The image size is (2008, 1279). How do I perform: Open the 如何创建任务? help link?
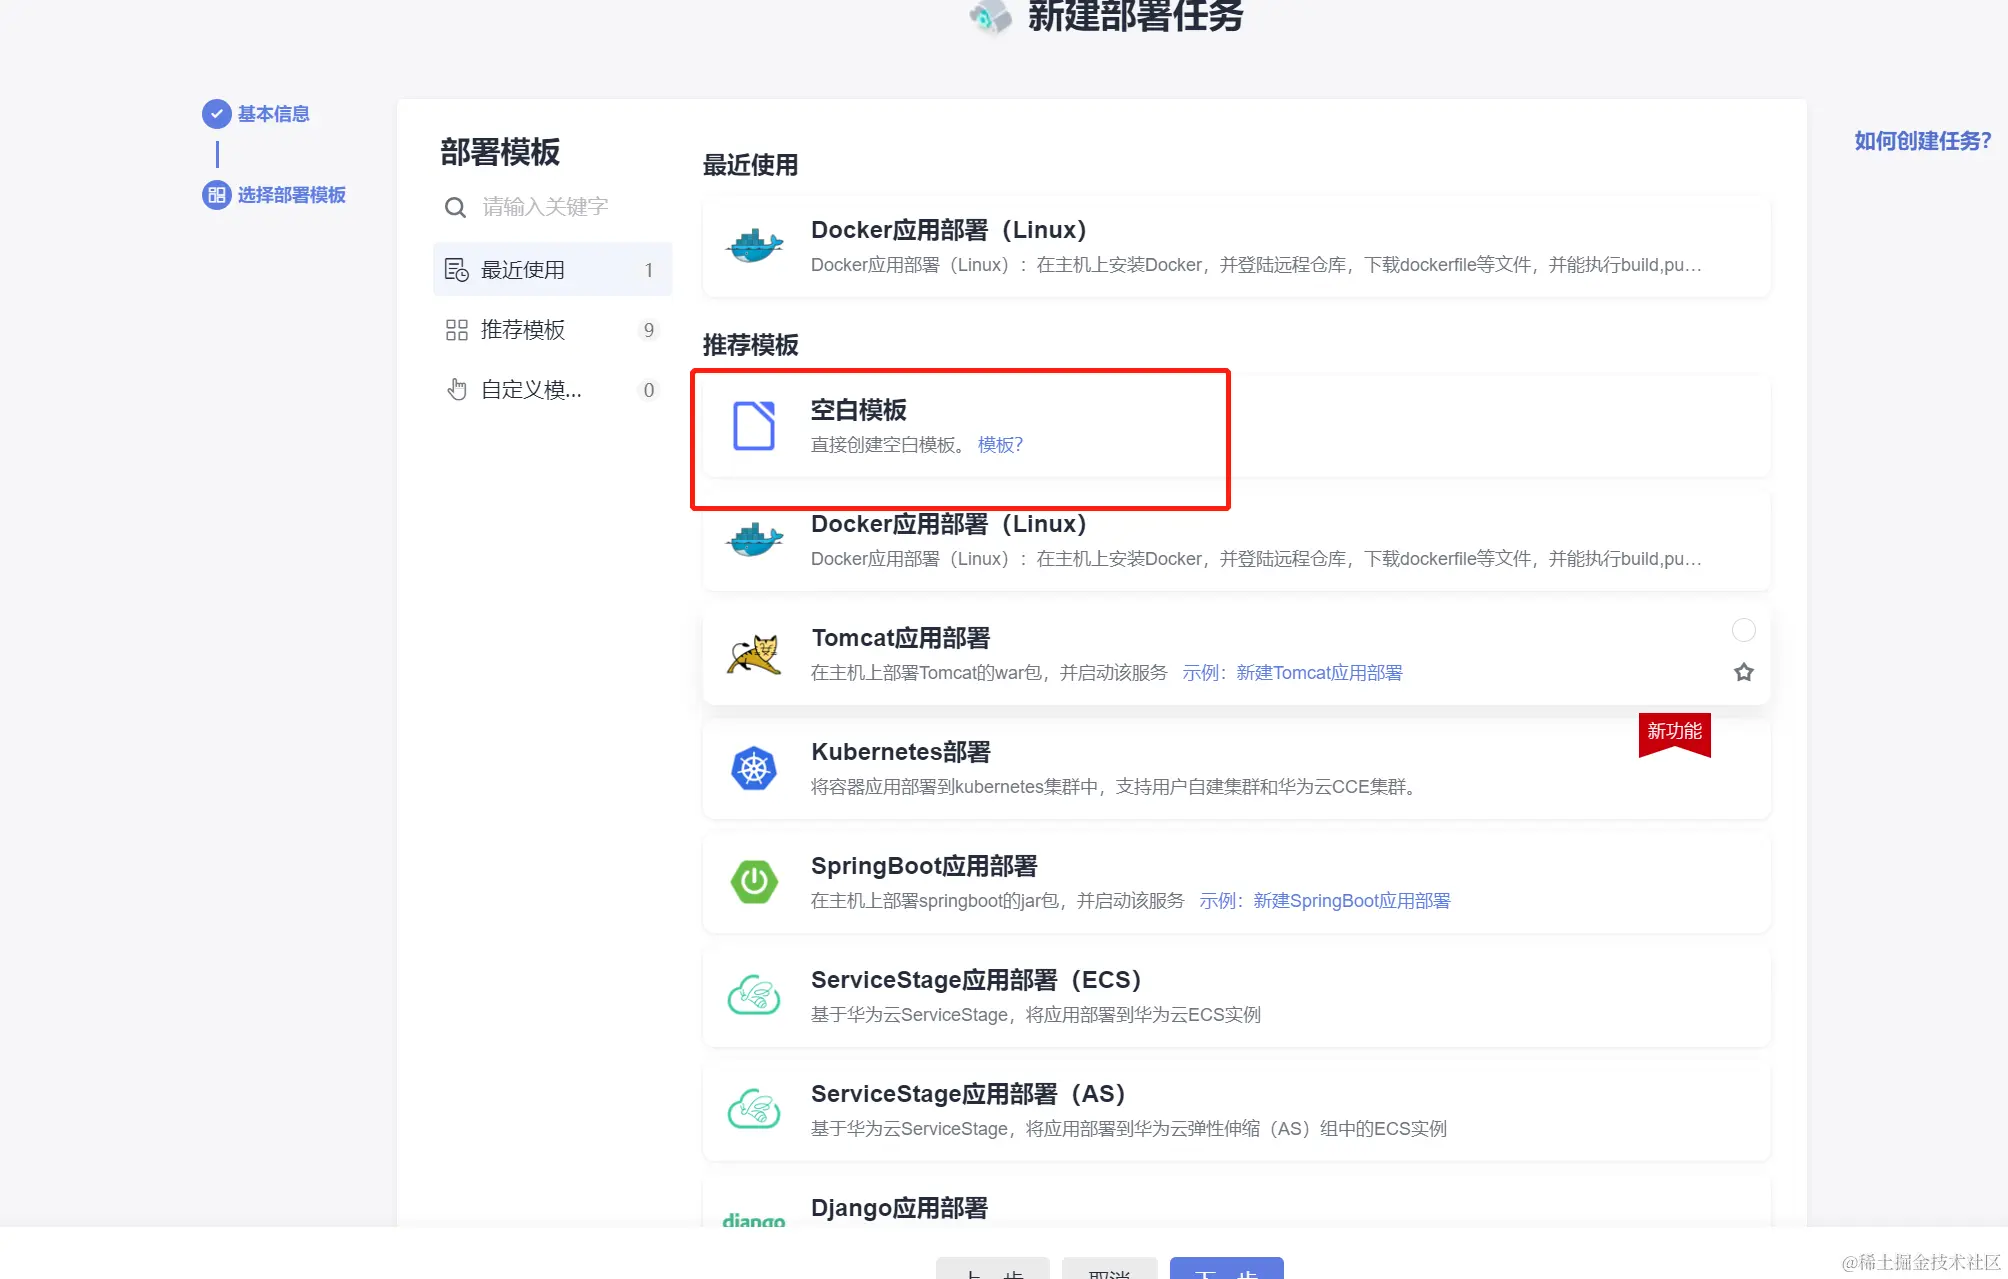(x=1922, y=141)
